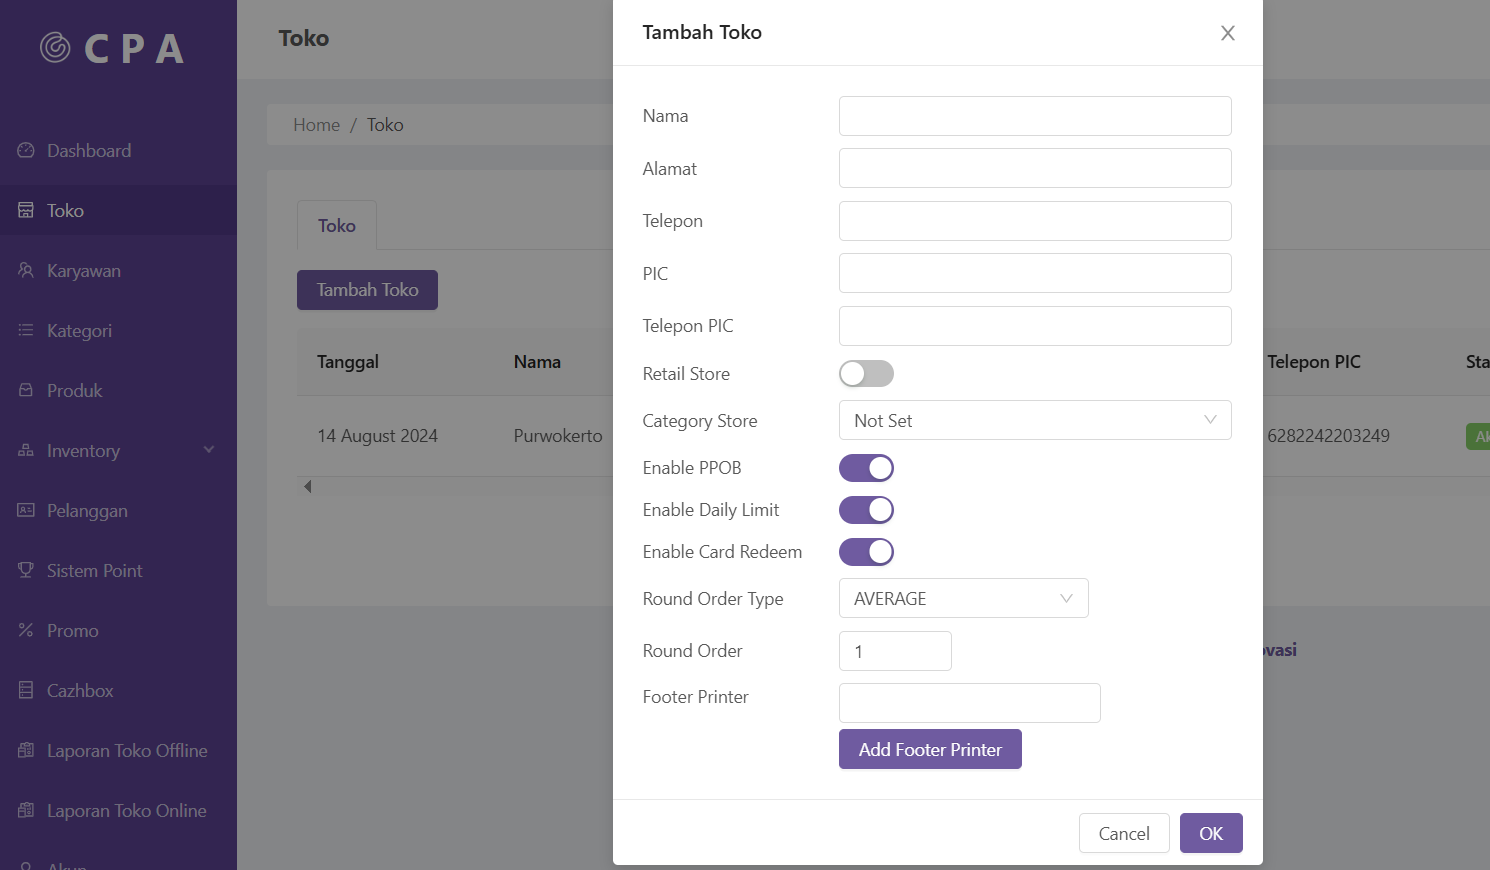This screenshot has height=870, width=1490.
Task: Click the Laporan Toko Online icon
Action: click(26, 810)
